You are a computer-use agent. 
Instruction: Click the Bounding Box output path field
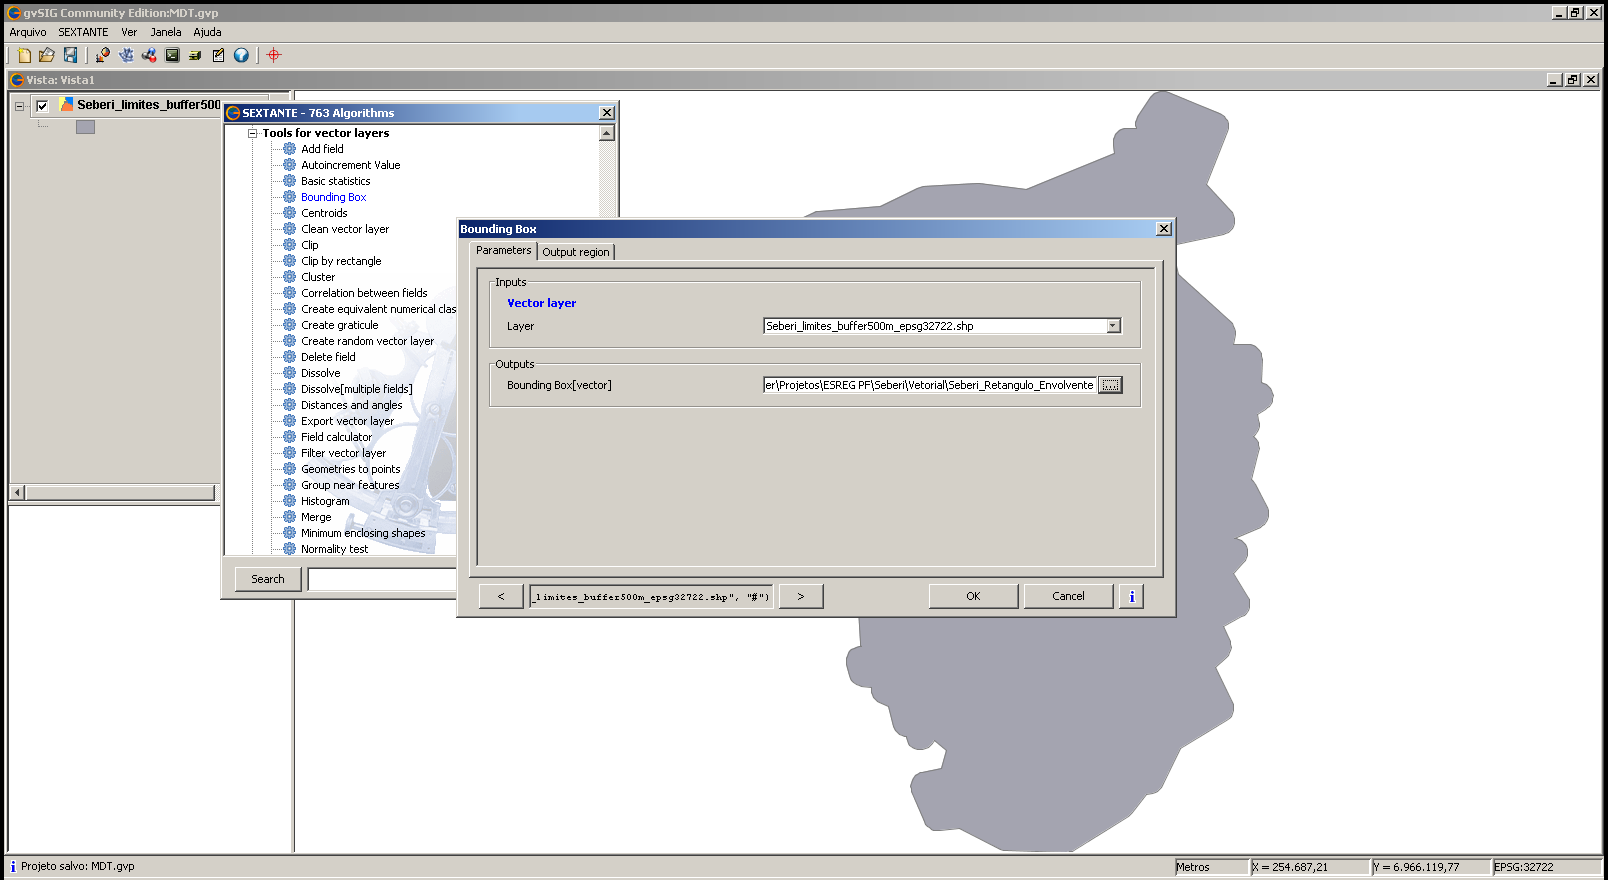click(929, 385)
